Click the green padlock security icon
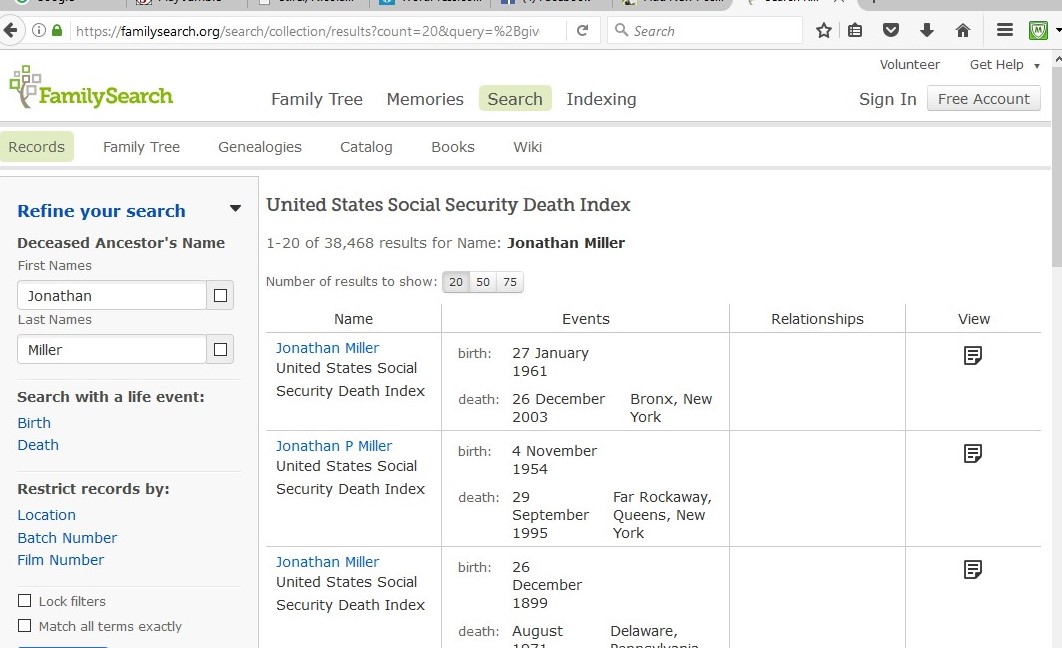1062x648 pixels. point(57,30)
